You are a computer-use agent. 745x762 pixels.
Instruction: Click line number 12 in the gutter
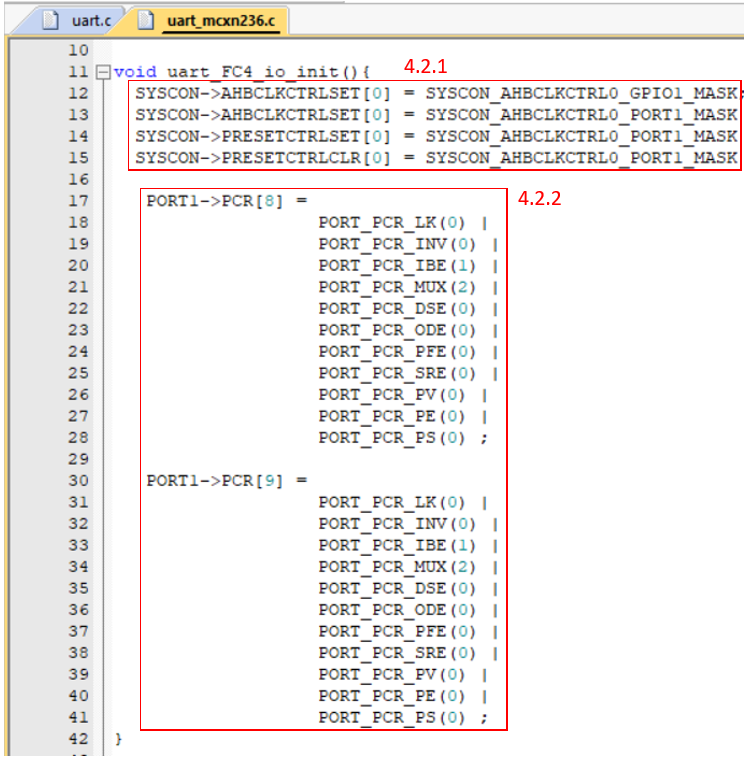pos(78,93)
